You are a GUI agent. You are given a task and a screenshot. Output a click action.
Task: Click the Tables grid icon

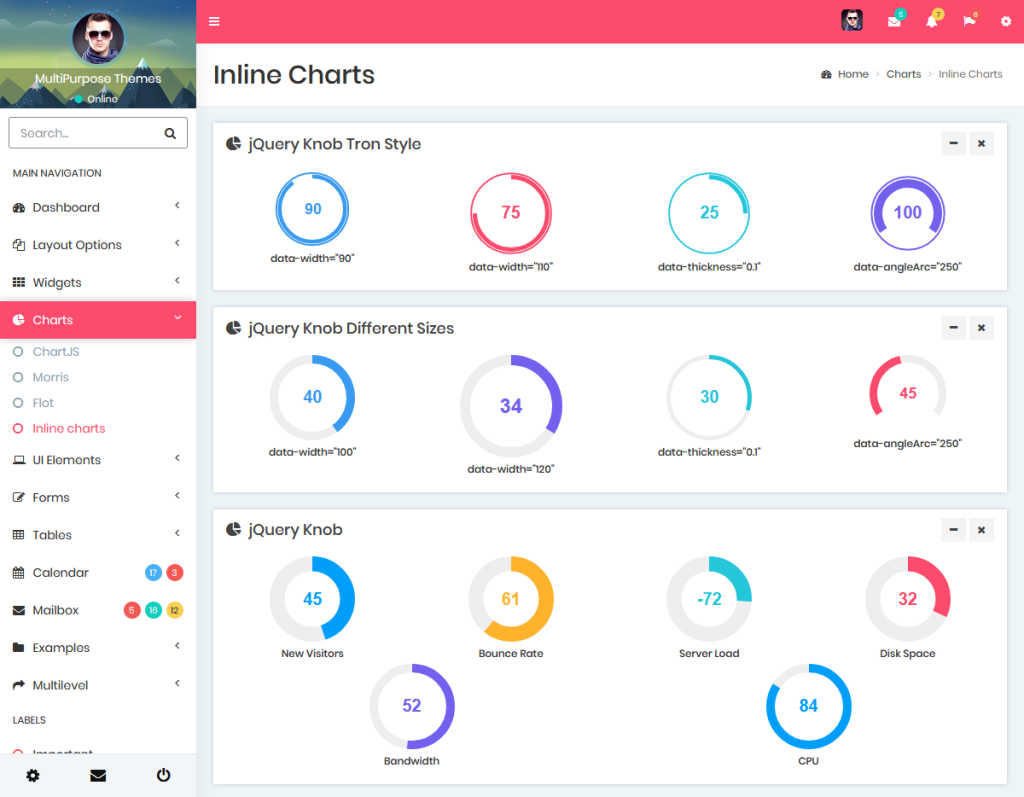19,535
